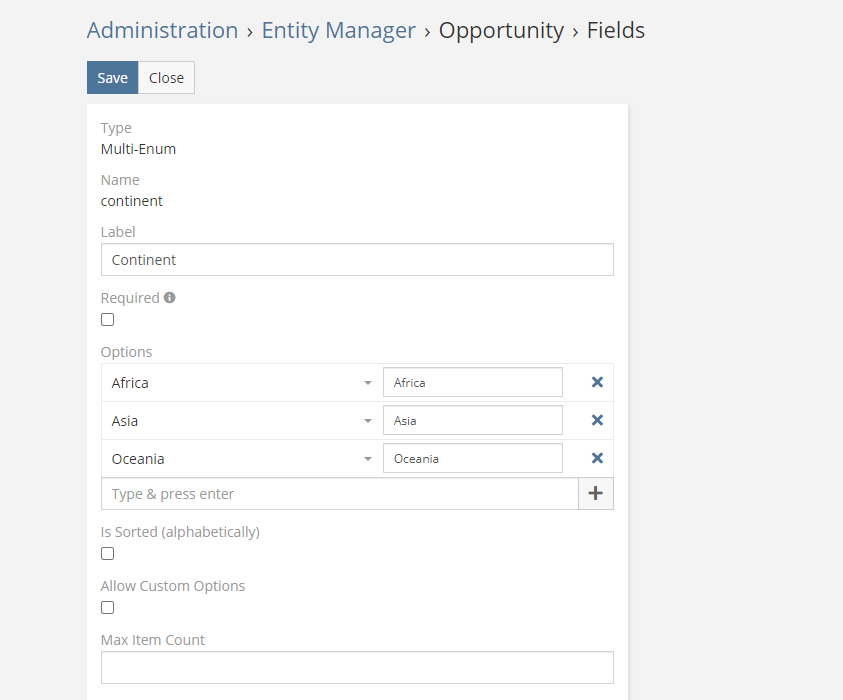Focus the 'Type & press enter' field
This screenshot has height=700, width=843.
[339, 494]
